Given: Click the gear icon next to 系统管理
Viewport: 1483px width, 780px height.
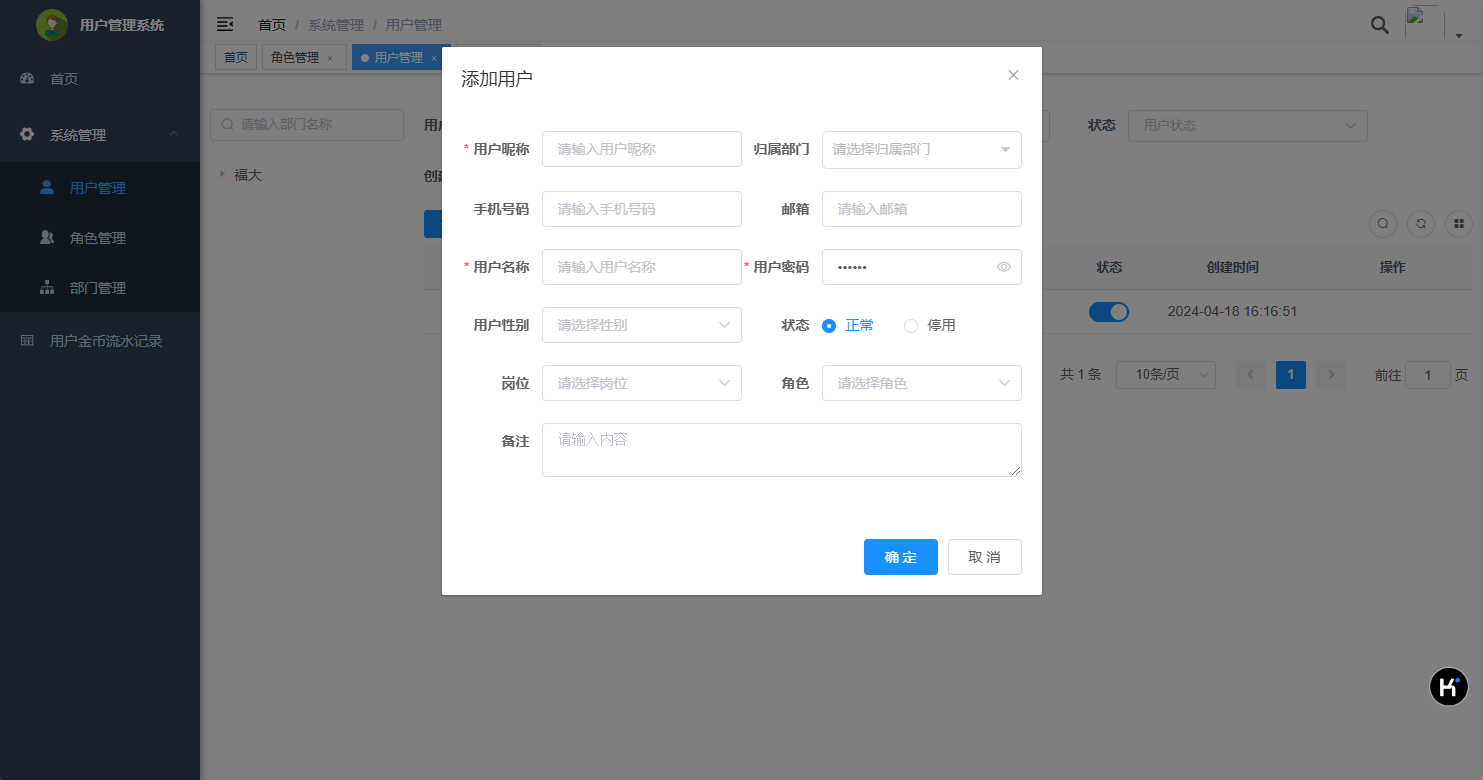Looking at the screenshot, I should pos(28,135).
